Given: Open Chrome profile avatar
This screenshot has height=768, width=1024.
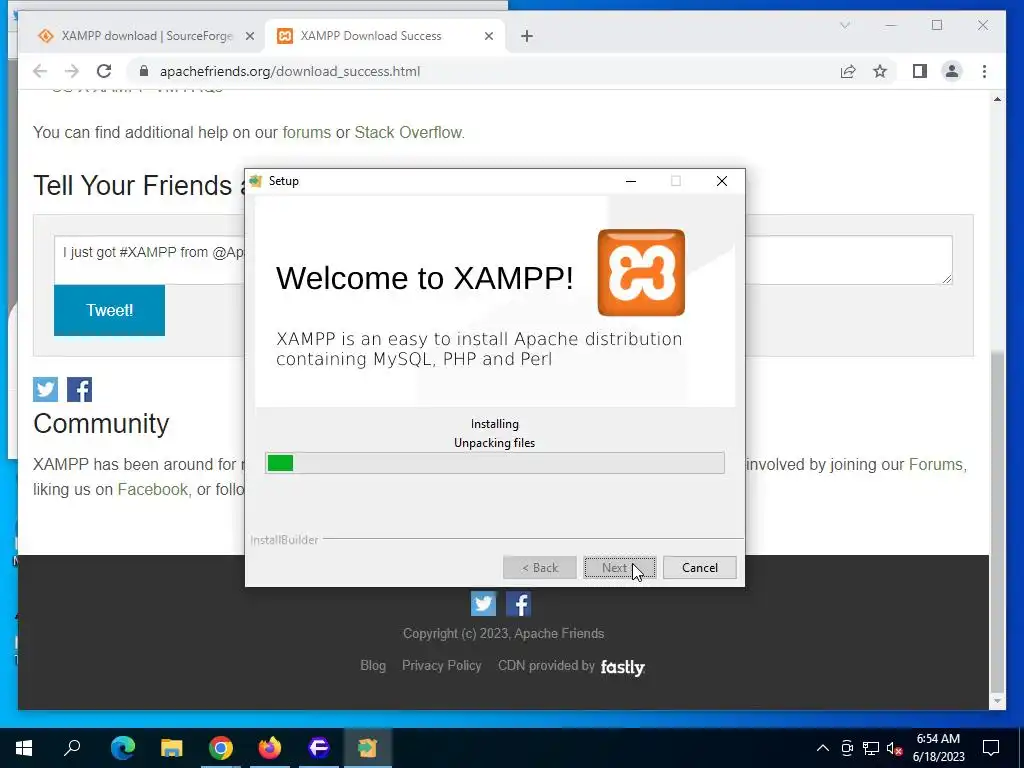Looking at the screenshot, I should pos(952,71).
